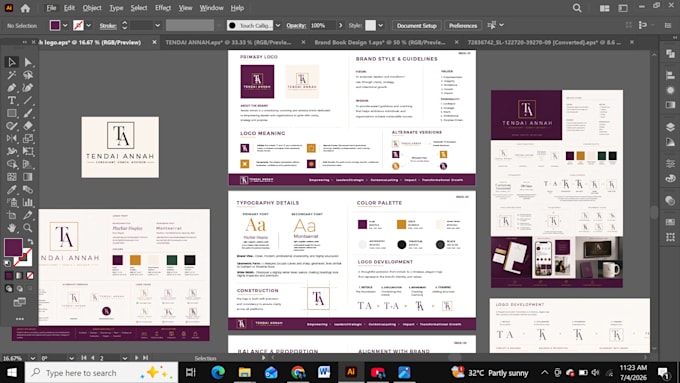Pick the Shaper tool
Viewport: 680px width, 383px height.
click(12, 126)
